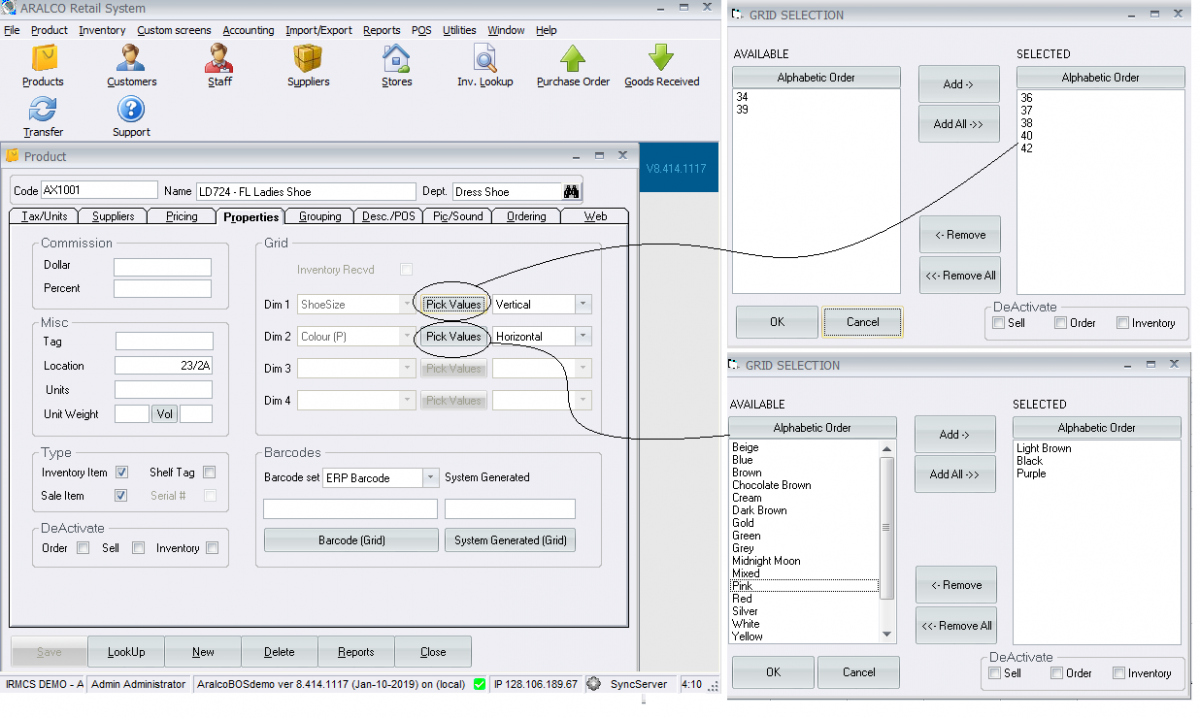This screenshot has height=718, width=1200.
Task: Click the LookUp button
Action: coord(127,652)
